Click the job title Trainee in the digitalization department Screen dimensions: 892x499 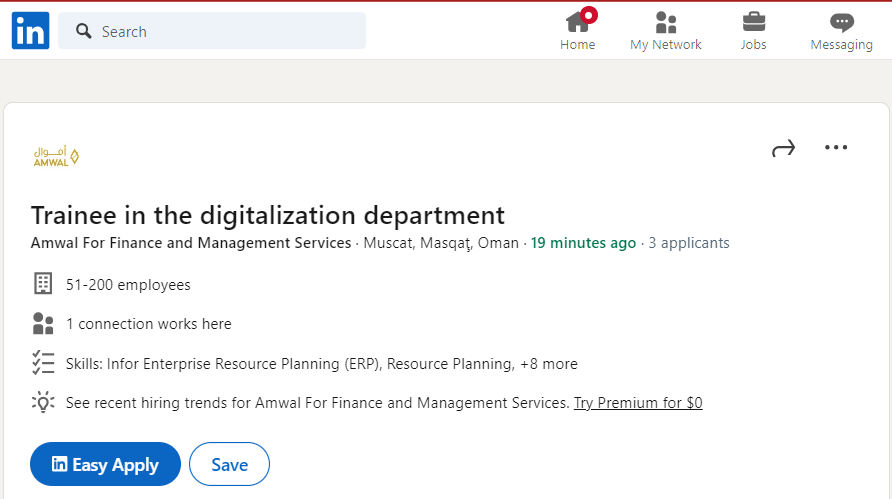pyautogui.click(x=267, y=216)
